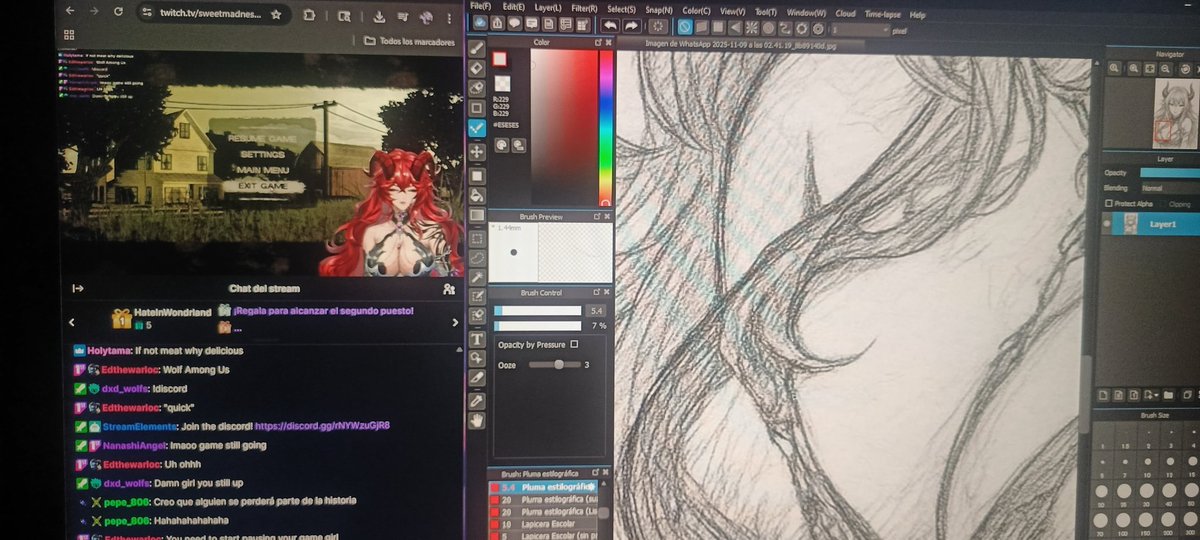Select the Eraser tool below the Brush
Image resolution: width=1200 pixels, height=540 pixels.
tap(477, 68)
